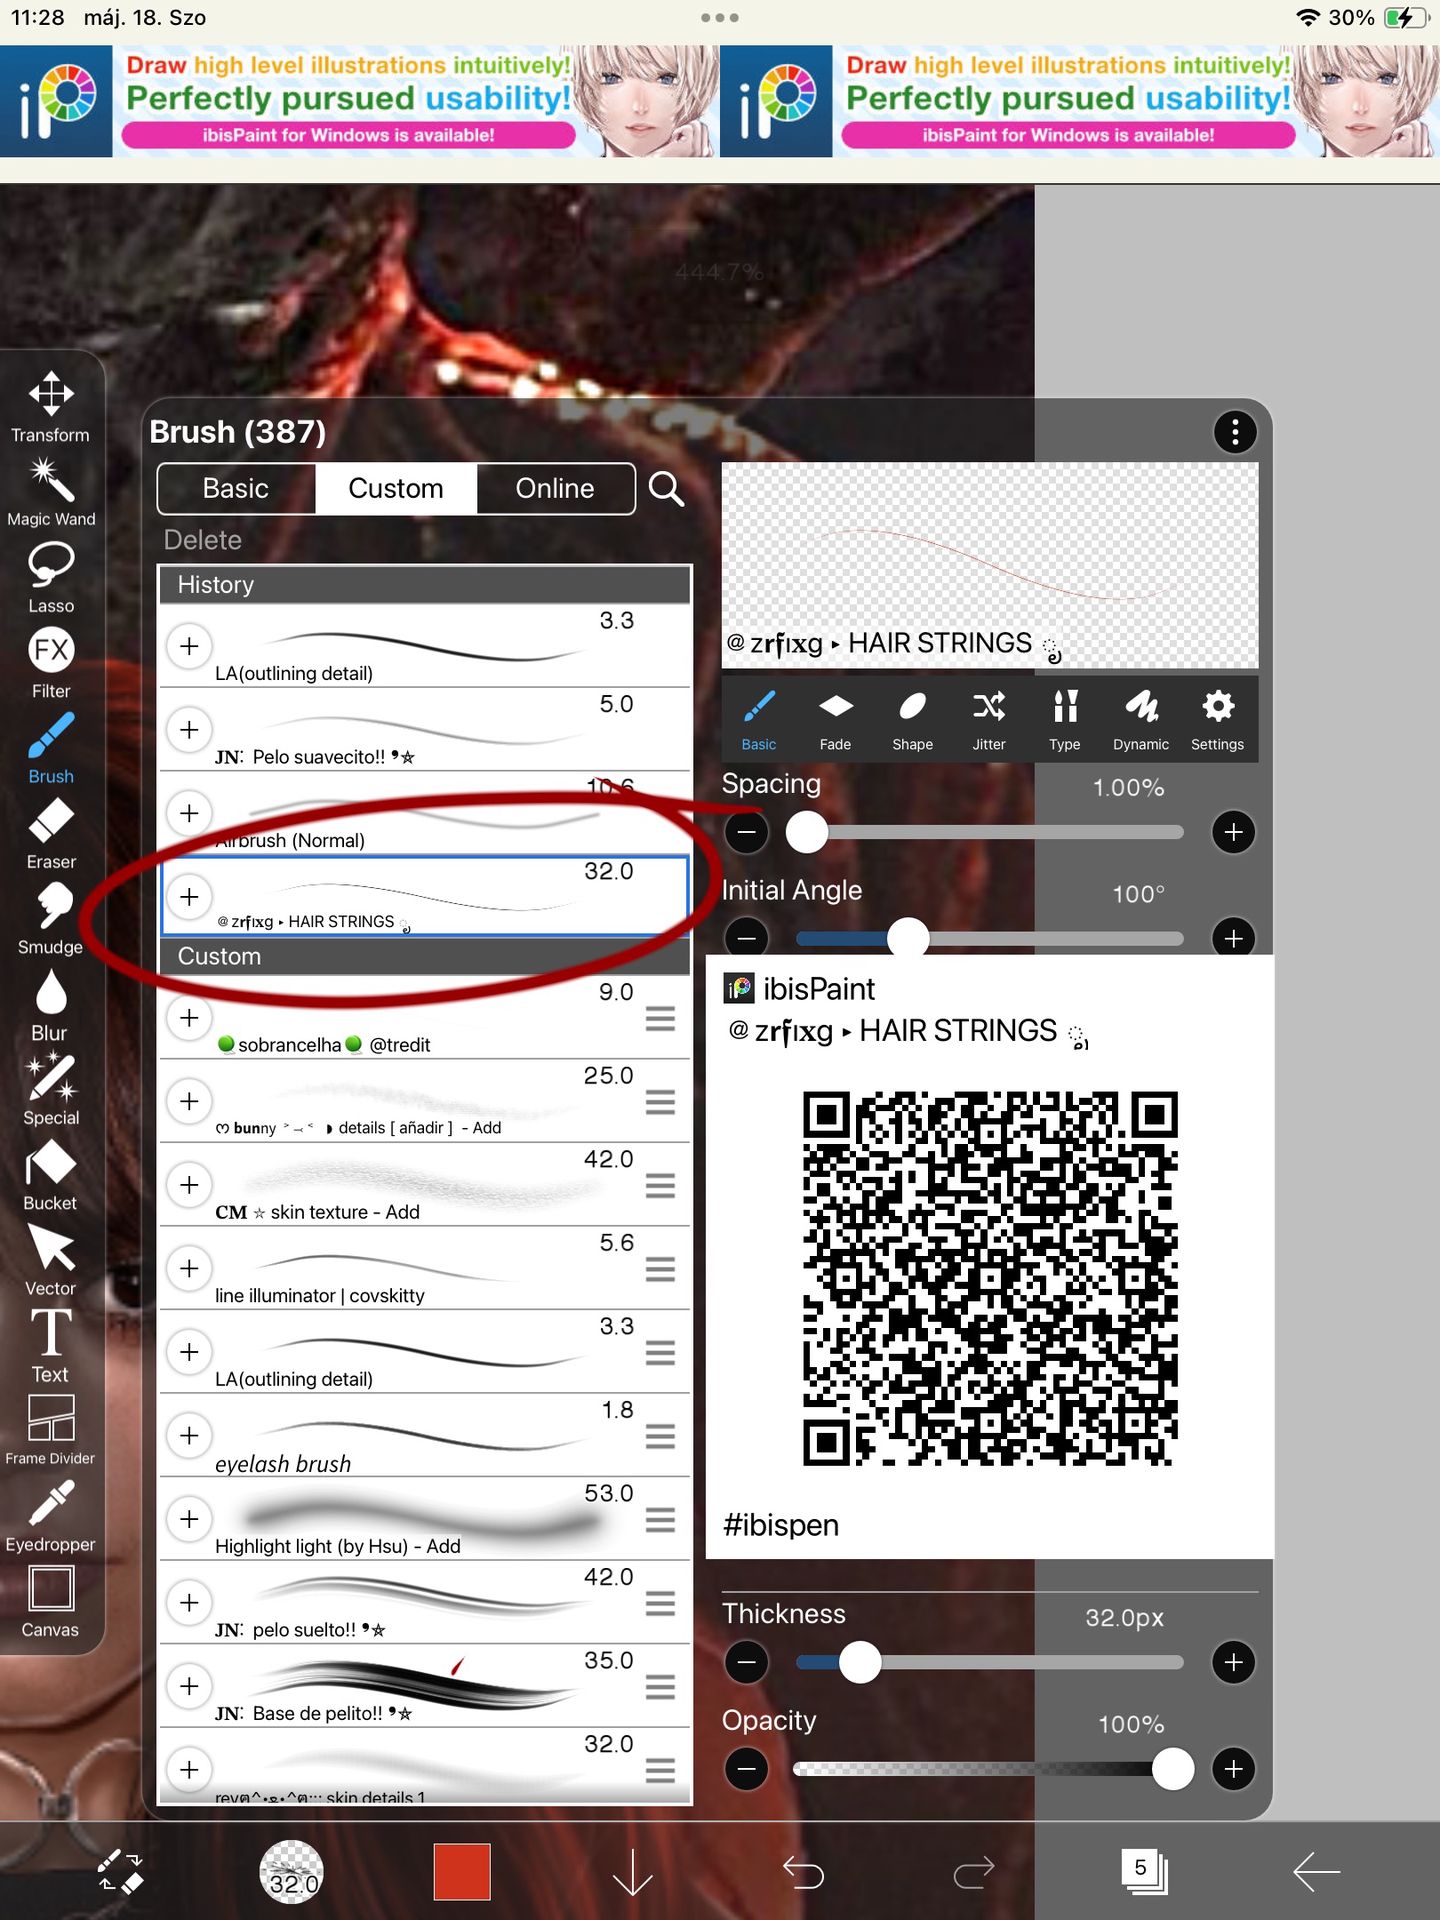Select the bunny details [añadir] - Add brush
This screenshot has width=1440, height=1920.
424,1101
